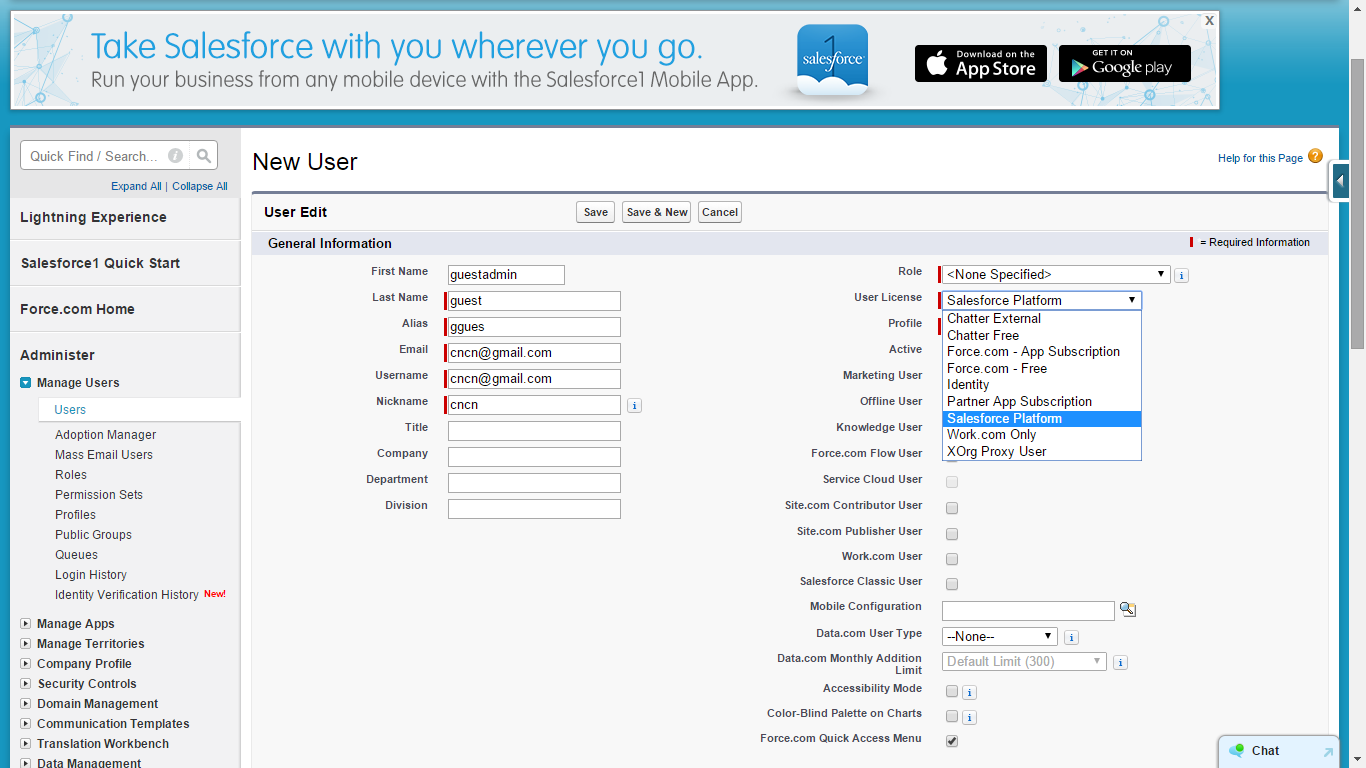Image resolution: width=1366 pixels, height=768 pixels.
Task: Choose Work.com Only from the list
Action: click(x=1041, y=435)
